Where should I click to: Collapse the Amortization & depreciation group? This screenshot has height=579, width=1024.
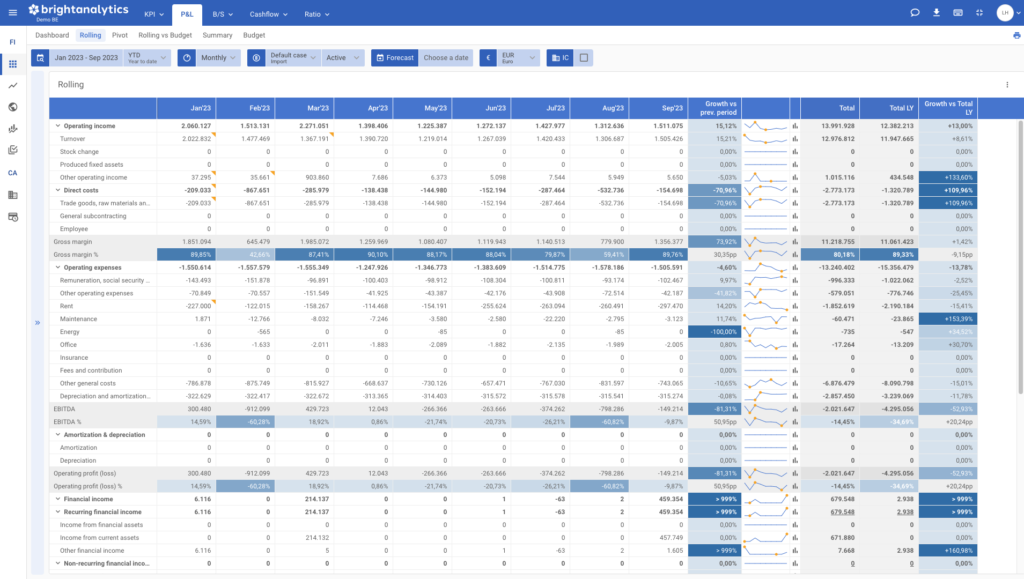point(57,435)
